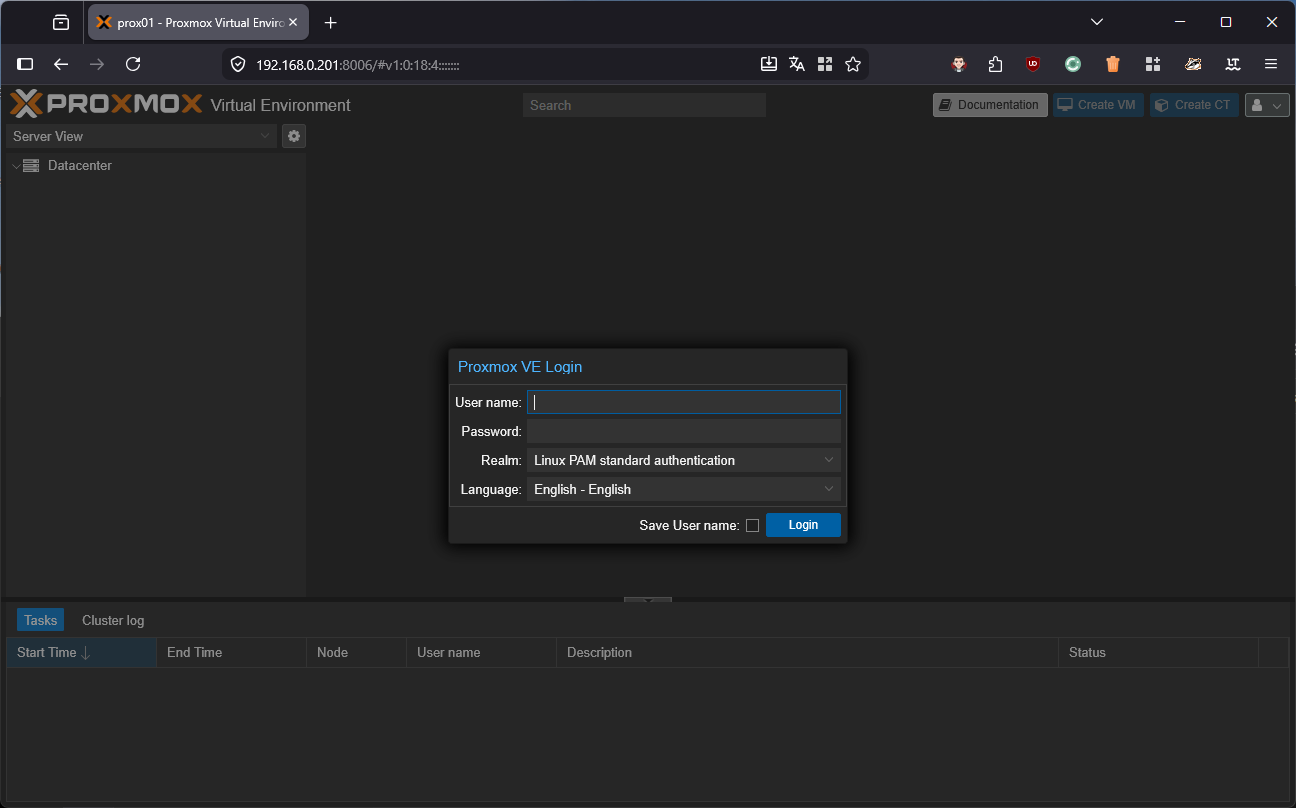Click the Firefox View icon in tab bar
Screen dimensions: 1296x808
coord(61,22)
